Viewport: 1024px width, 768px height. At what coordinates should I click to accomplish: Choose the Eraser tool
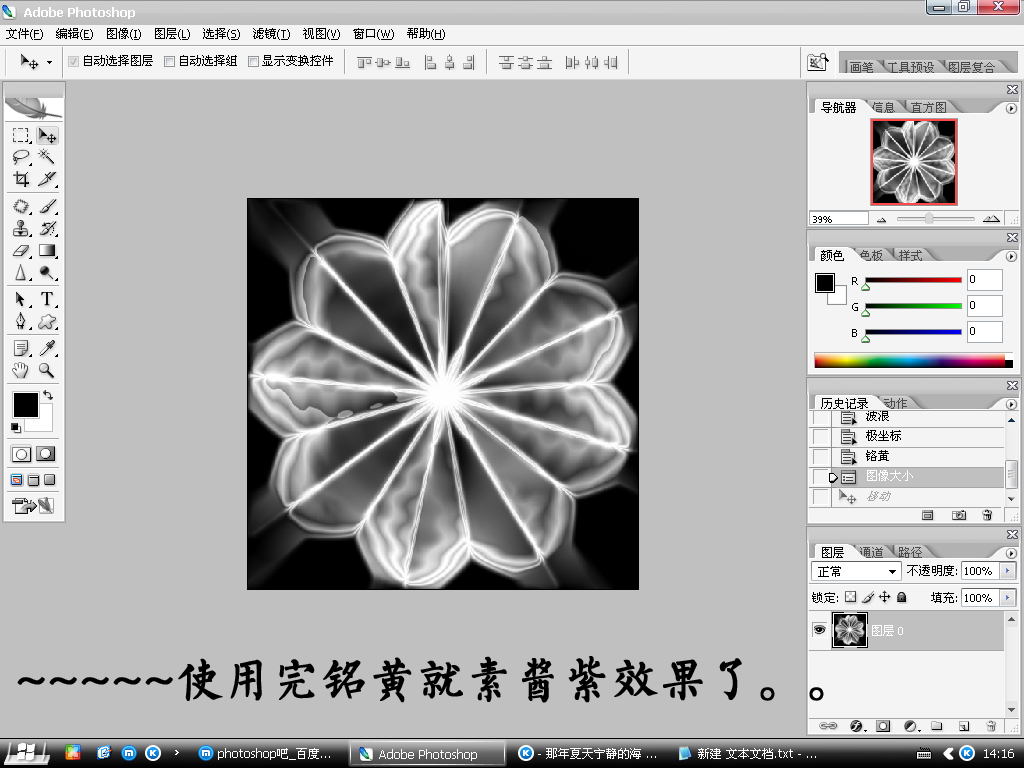tap(21, 251)
